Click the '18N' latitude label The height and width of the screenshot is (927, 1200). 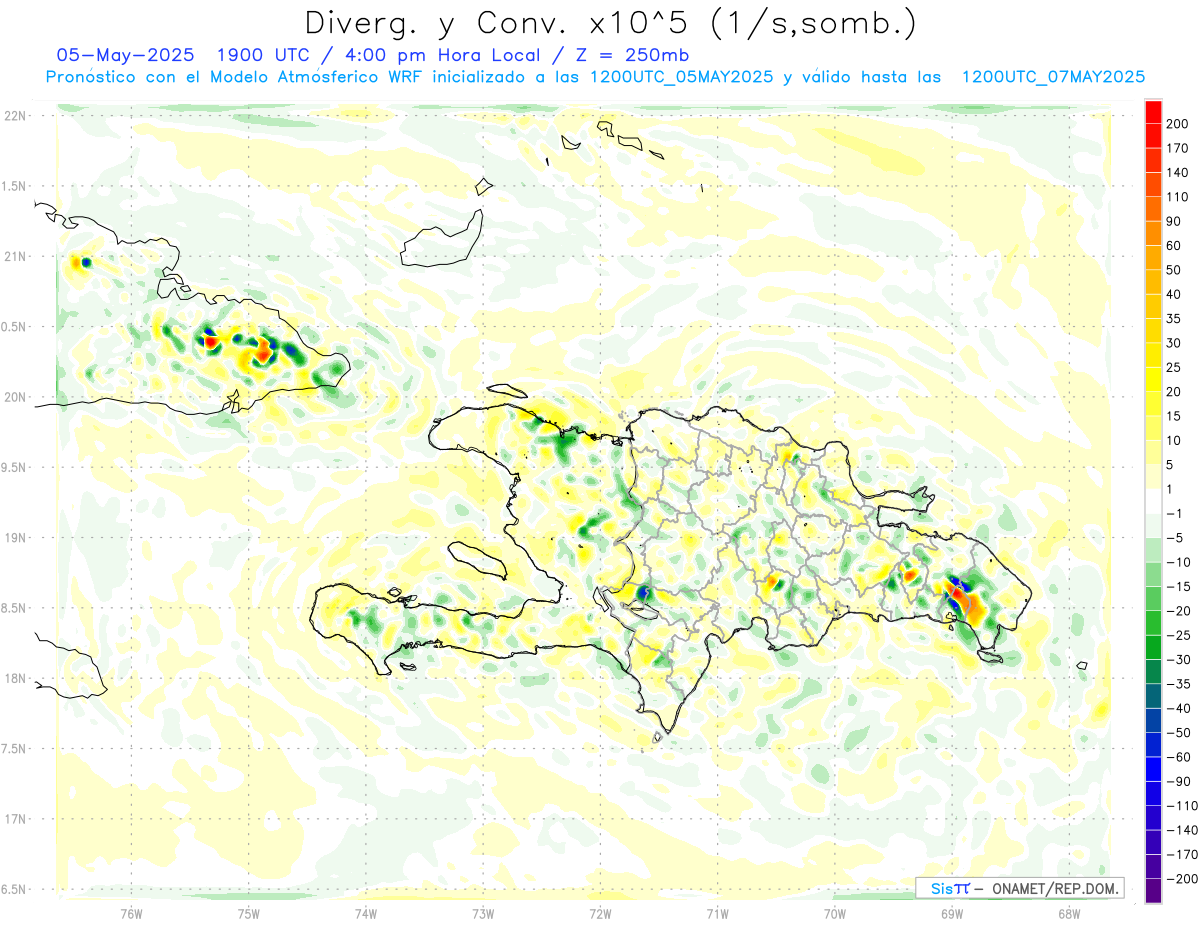click(x=15, y=678)
